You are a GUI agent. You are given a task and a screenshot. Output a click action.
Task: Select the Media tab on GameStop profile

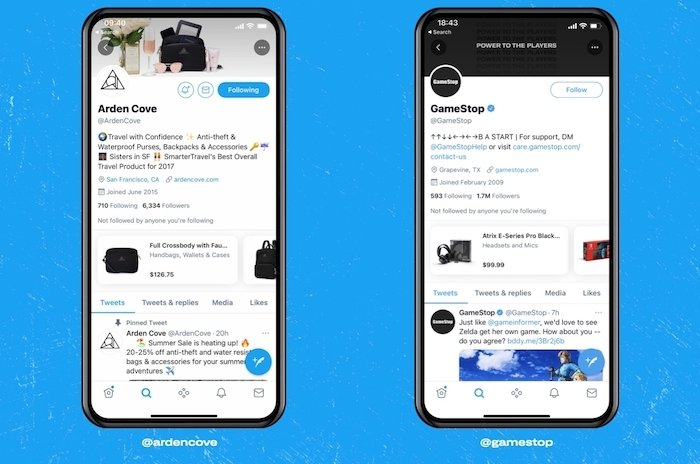[x=555, y=293]
